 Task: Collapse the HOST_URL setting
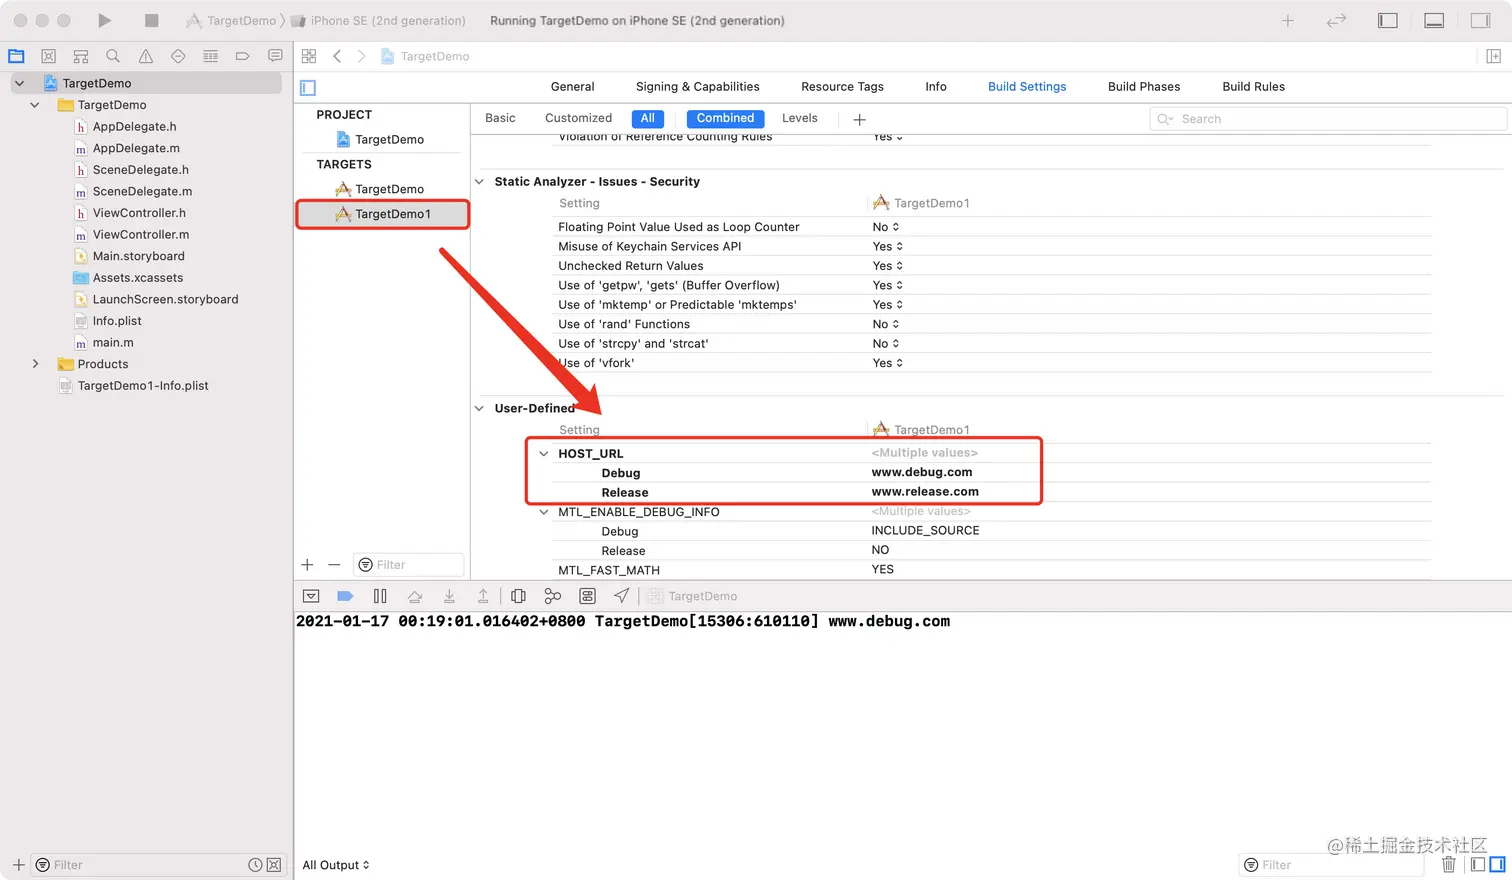(544, 454)
